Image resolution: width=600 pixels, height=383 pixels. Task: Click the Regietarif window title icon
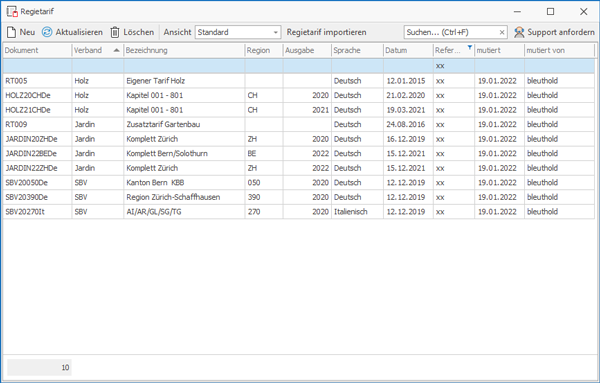(x=12, y=11)
